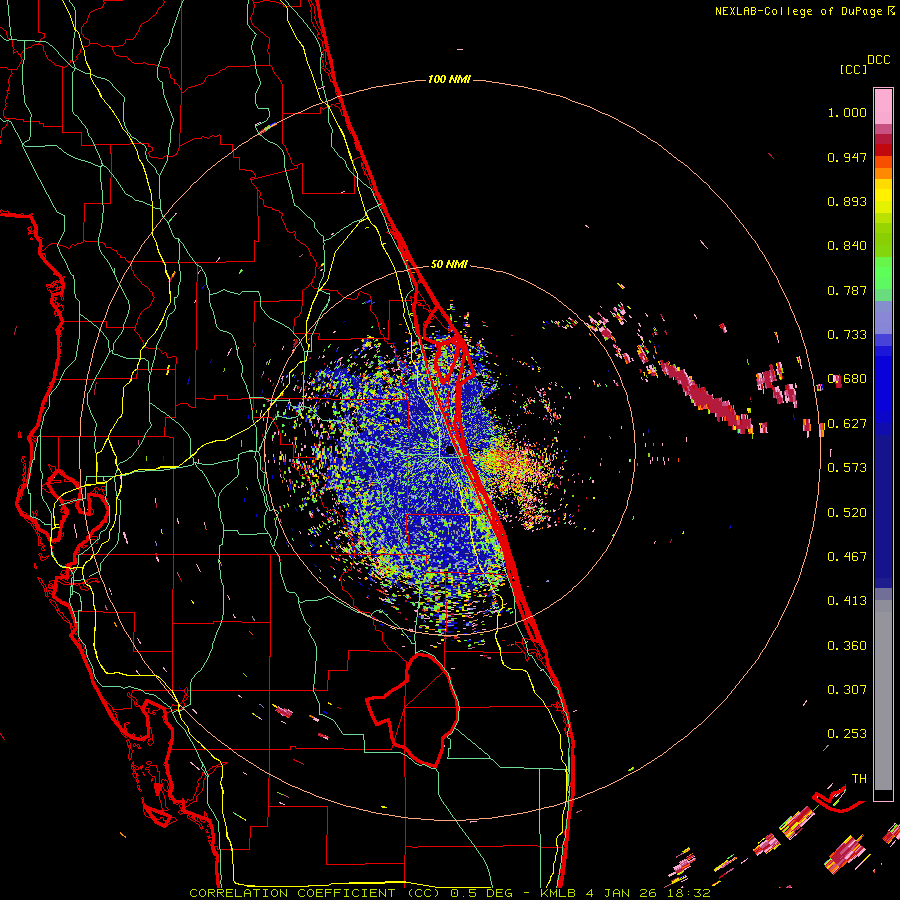Image resolution: width=900 pixels, height=900 pixels.
Task: Click the gray low-value segment of the color bar
Action: click(883, 695)
